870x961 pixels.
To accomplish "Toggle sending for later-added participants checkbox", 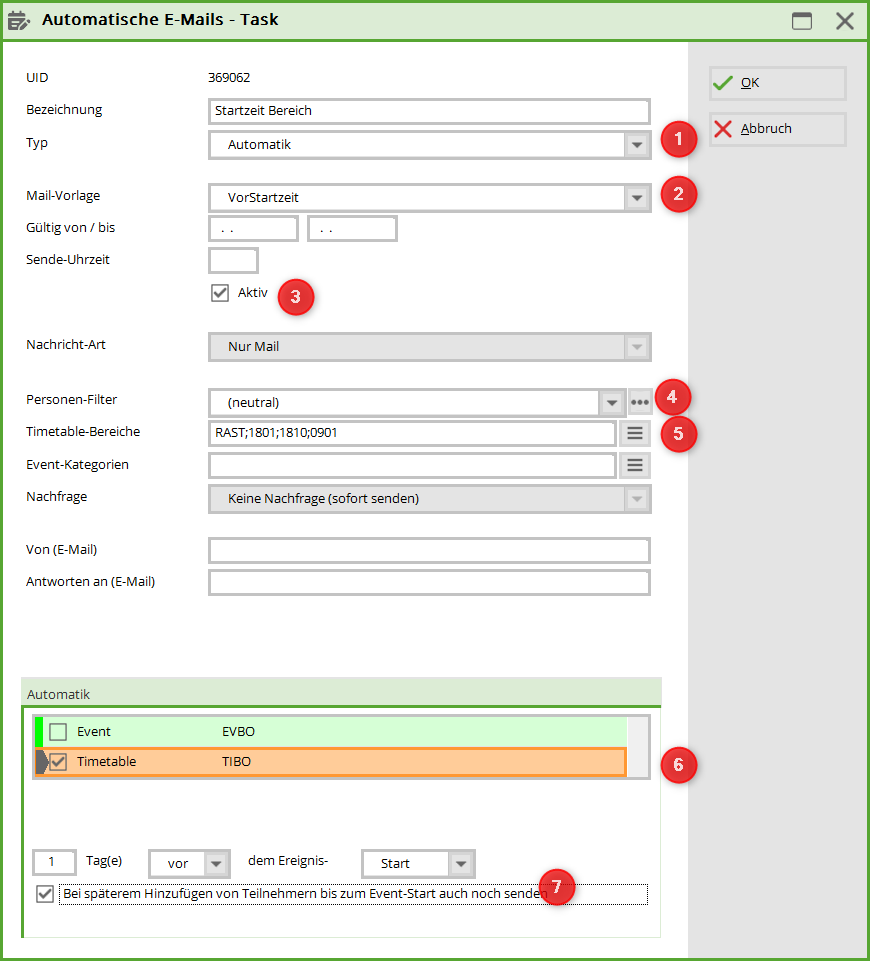I will coord(45,894).
